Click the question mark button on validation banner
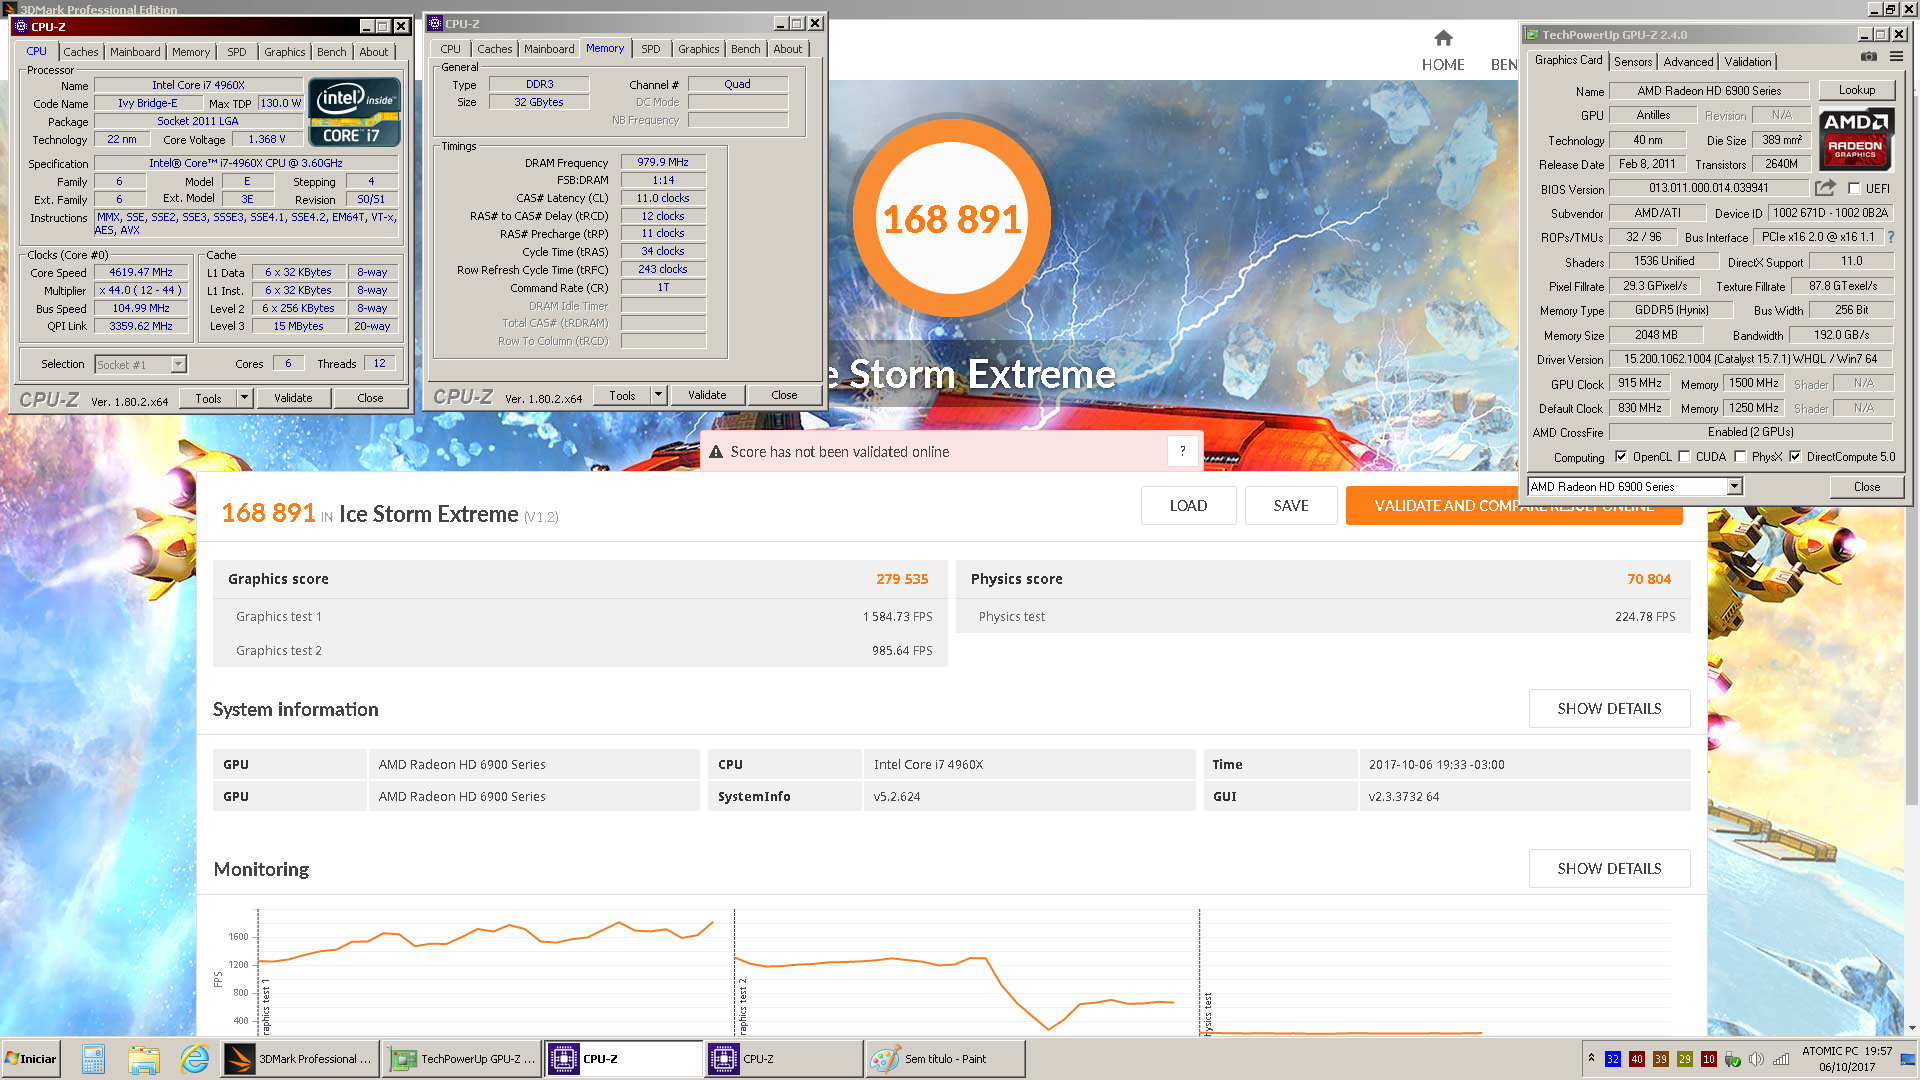1920x1080 pixels. (1182, 451)
